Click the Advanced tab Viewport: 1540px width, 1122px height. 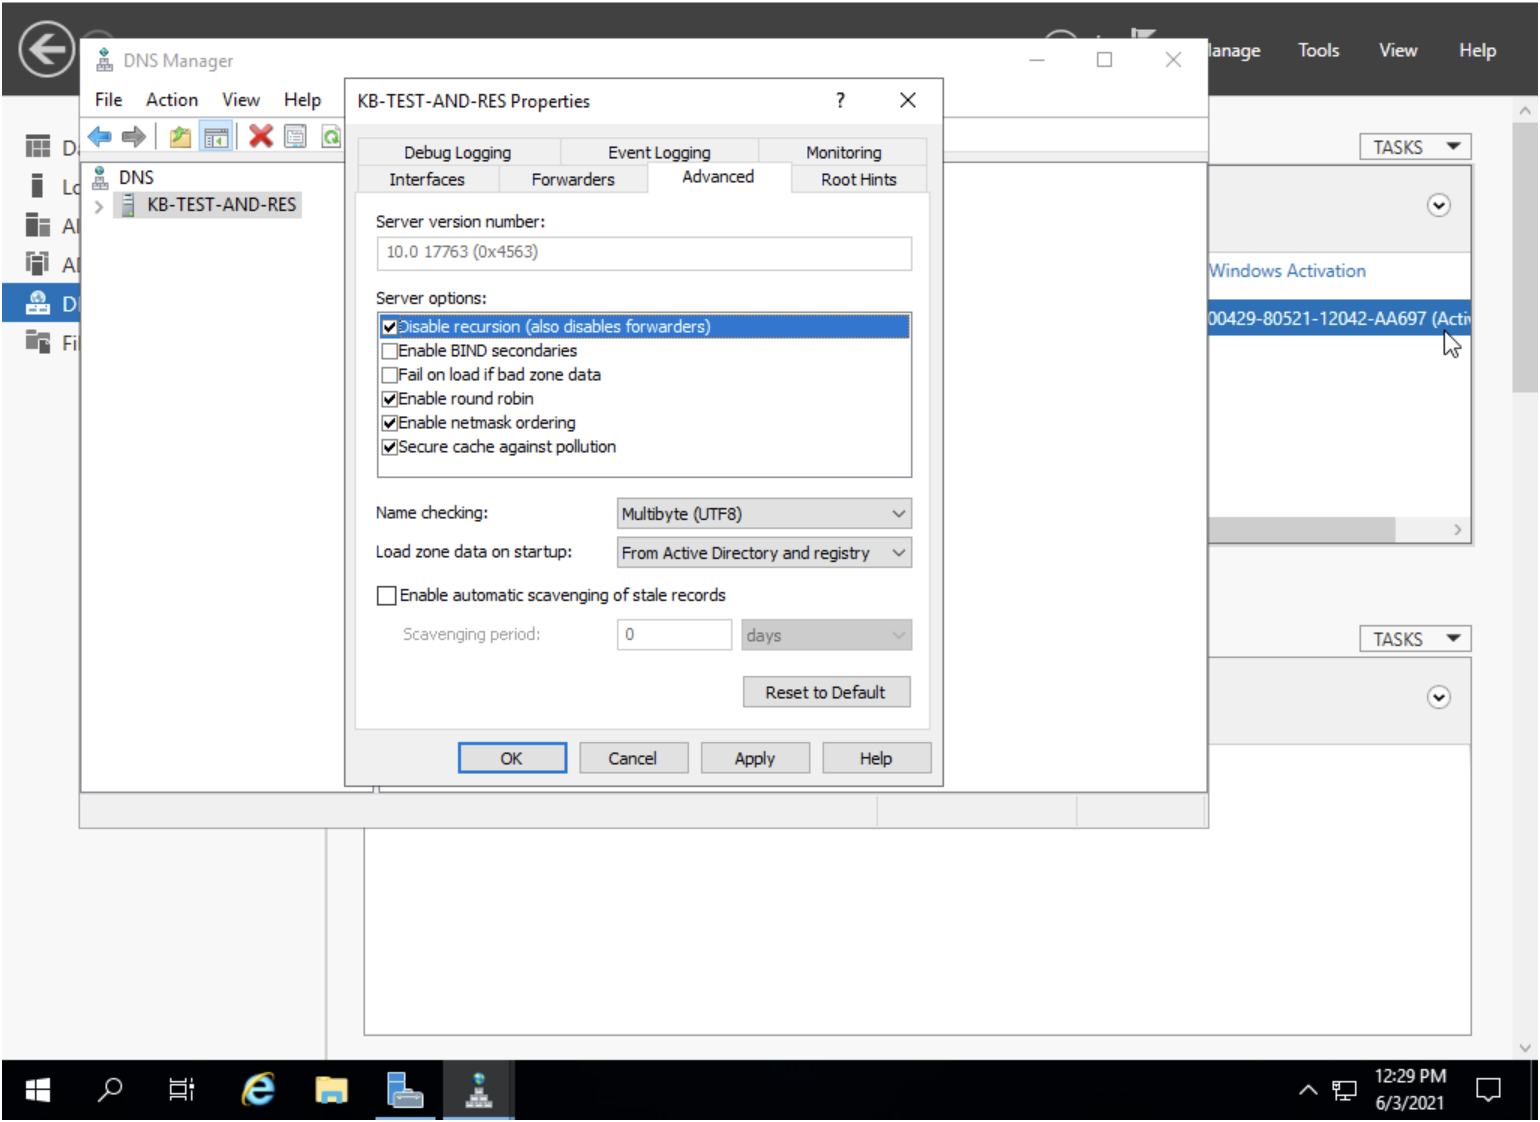click(x=718, y=177)
